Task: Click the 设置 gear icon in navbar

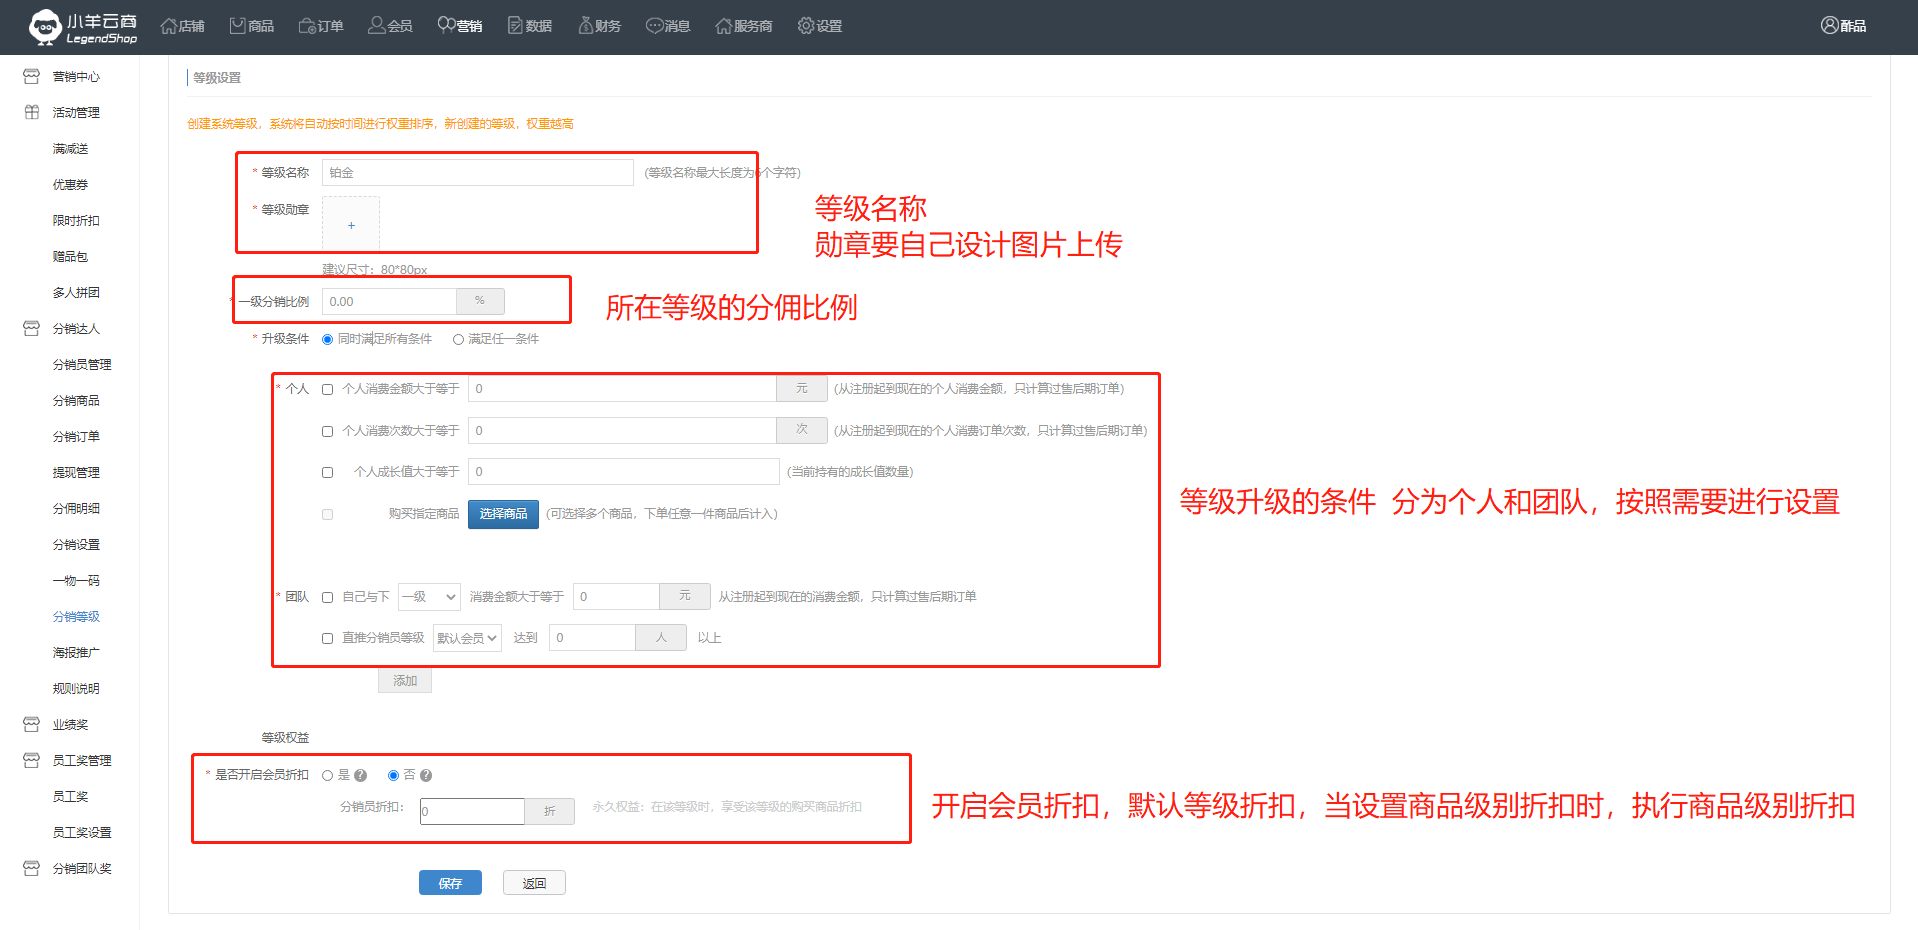Action: (806, 26)
